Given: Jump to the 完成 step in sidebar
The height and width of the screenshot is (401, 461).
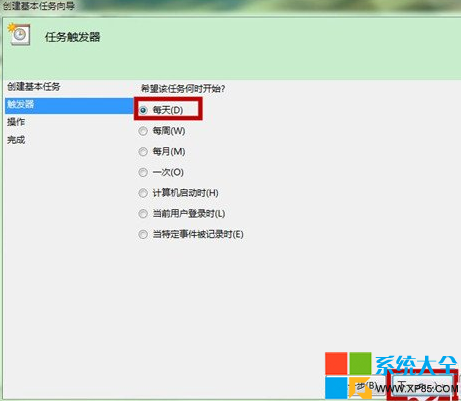Looking at the screenshot, I should pos(16,140).
